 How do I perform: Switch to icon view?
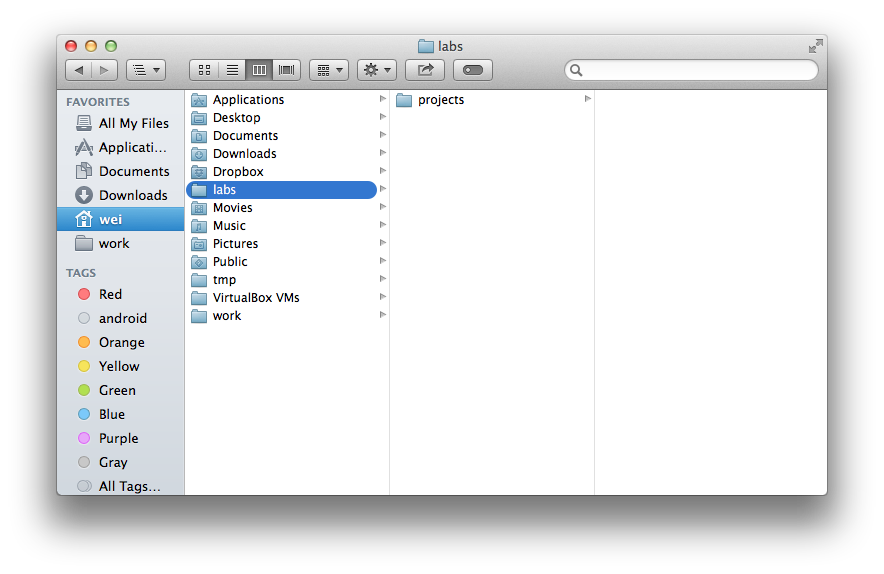pyautogui.click(x=204, y=70)
